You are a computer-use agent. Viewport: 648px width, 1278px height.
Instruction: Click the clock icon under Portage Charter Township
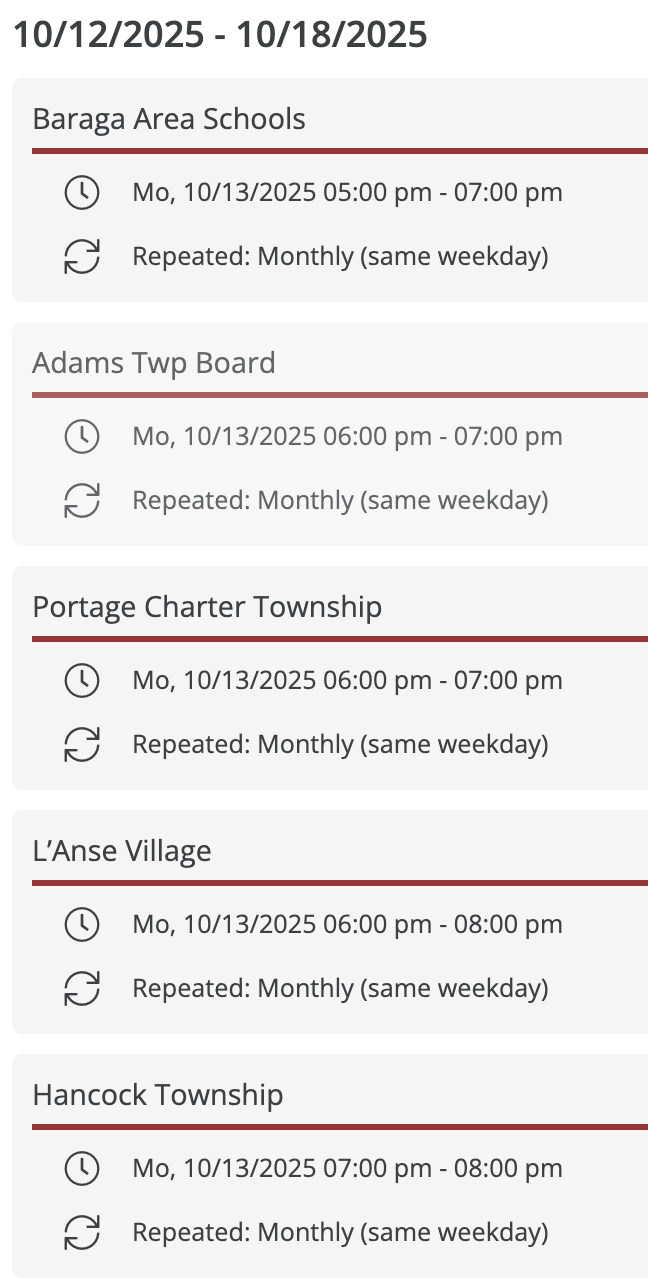82,680
